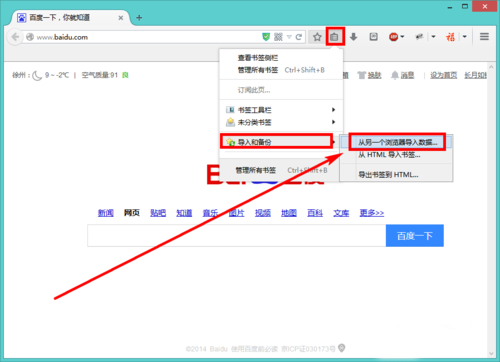Open the 音乐 link

[x=210, y=213]
